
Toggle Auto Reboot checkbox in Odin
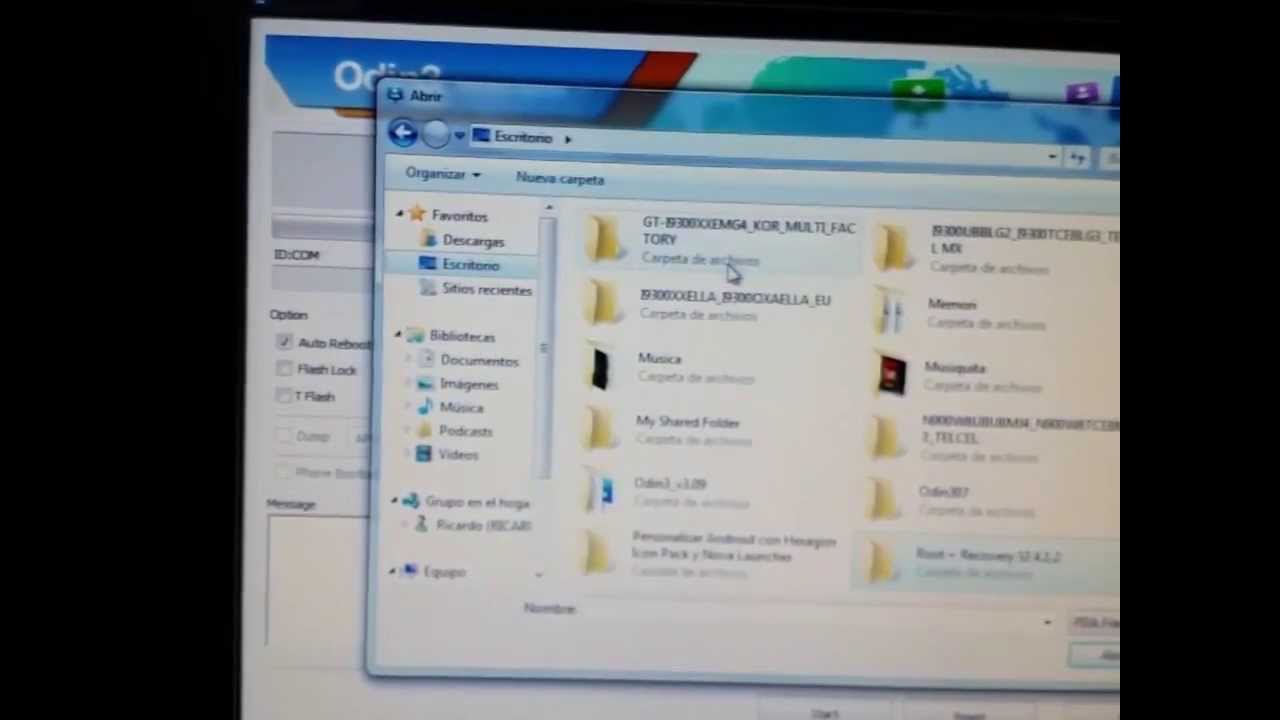pos(285,342)
